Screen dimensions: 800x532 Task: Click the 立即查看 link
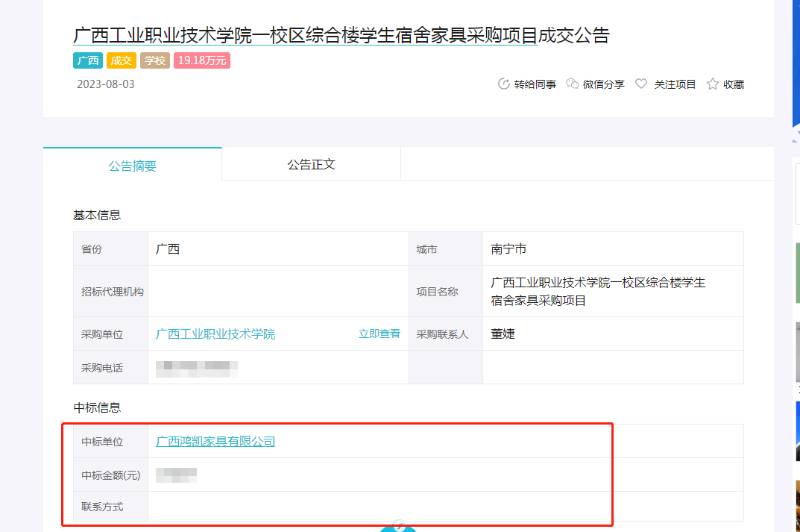click(x=379, y=334)
